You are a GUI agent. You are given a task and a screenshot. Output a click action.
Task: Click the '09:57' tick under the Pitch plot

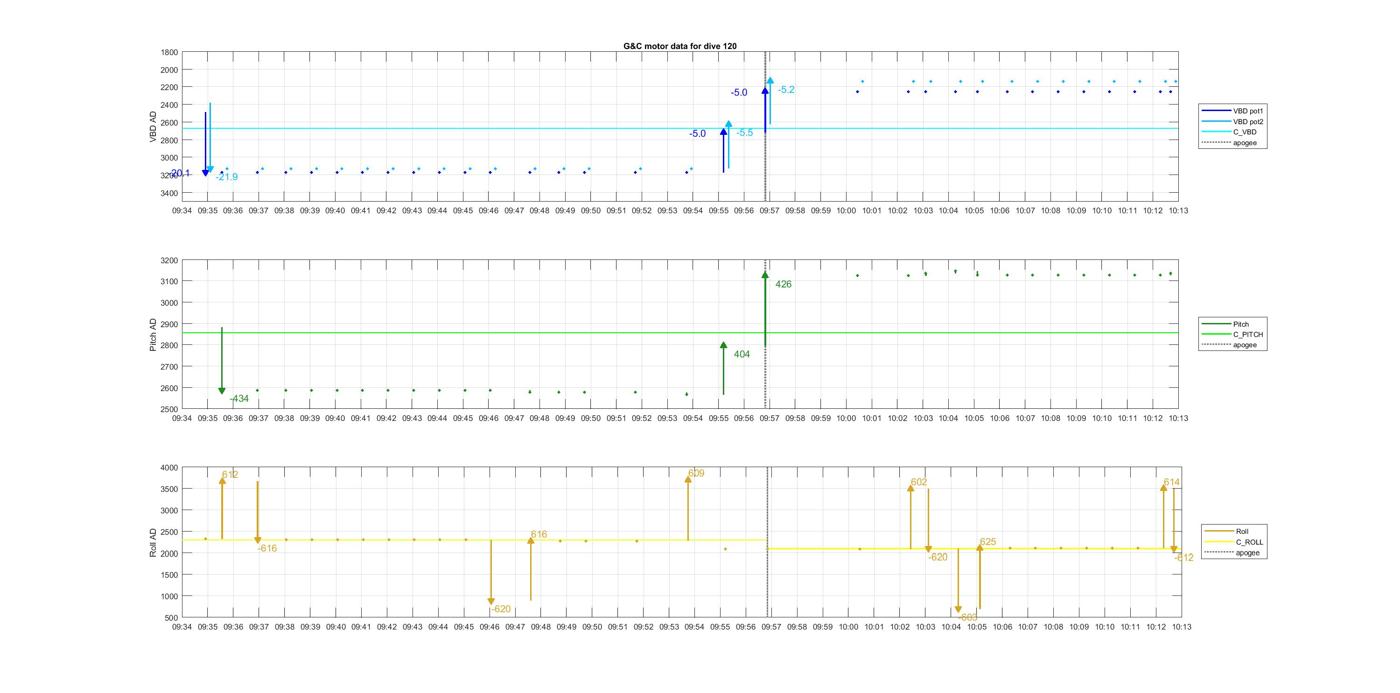[x=769, y=419]
